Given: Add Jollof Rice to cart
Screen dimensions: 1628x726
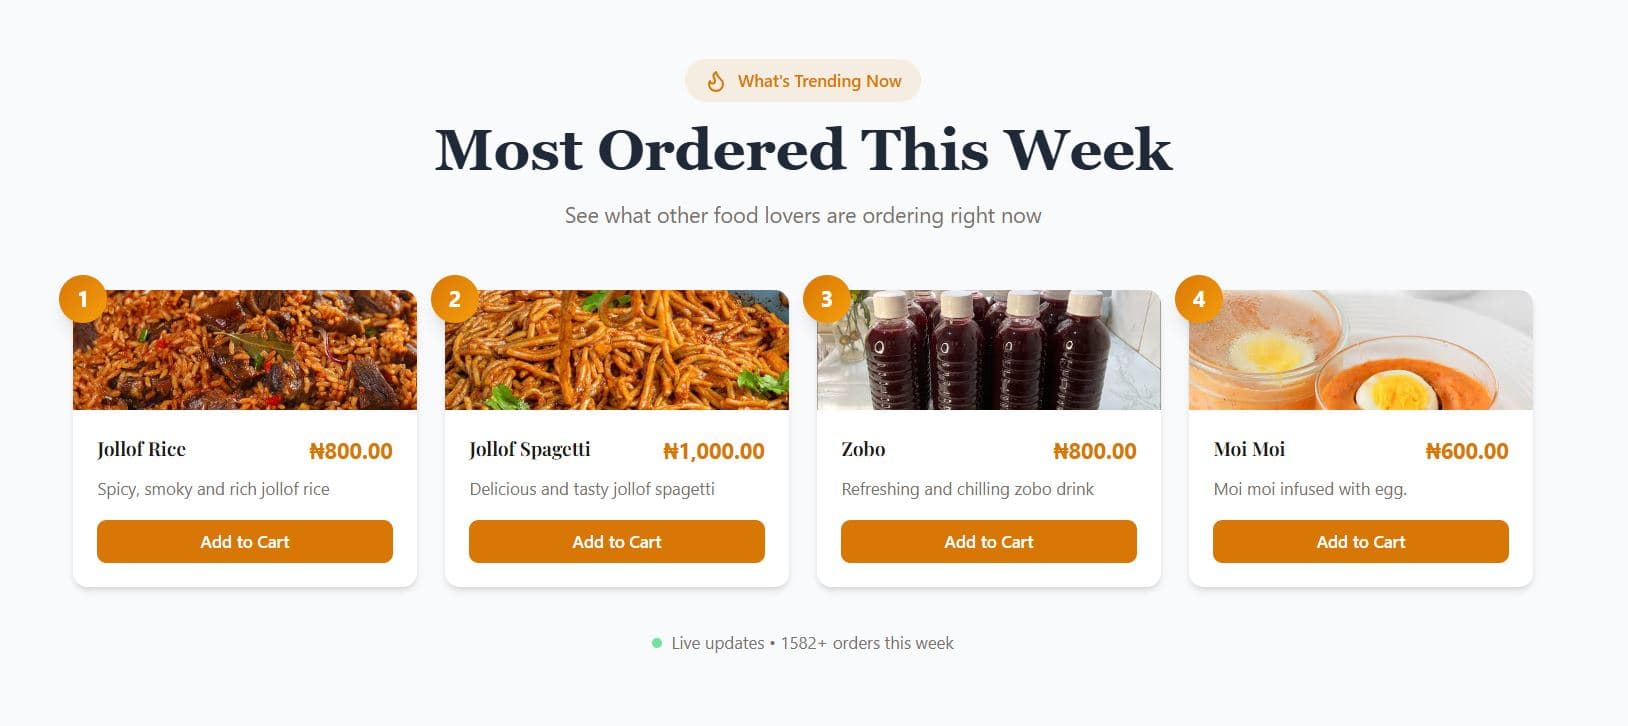Looking at the screenshot, I should coord(245,542).
